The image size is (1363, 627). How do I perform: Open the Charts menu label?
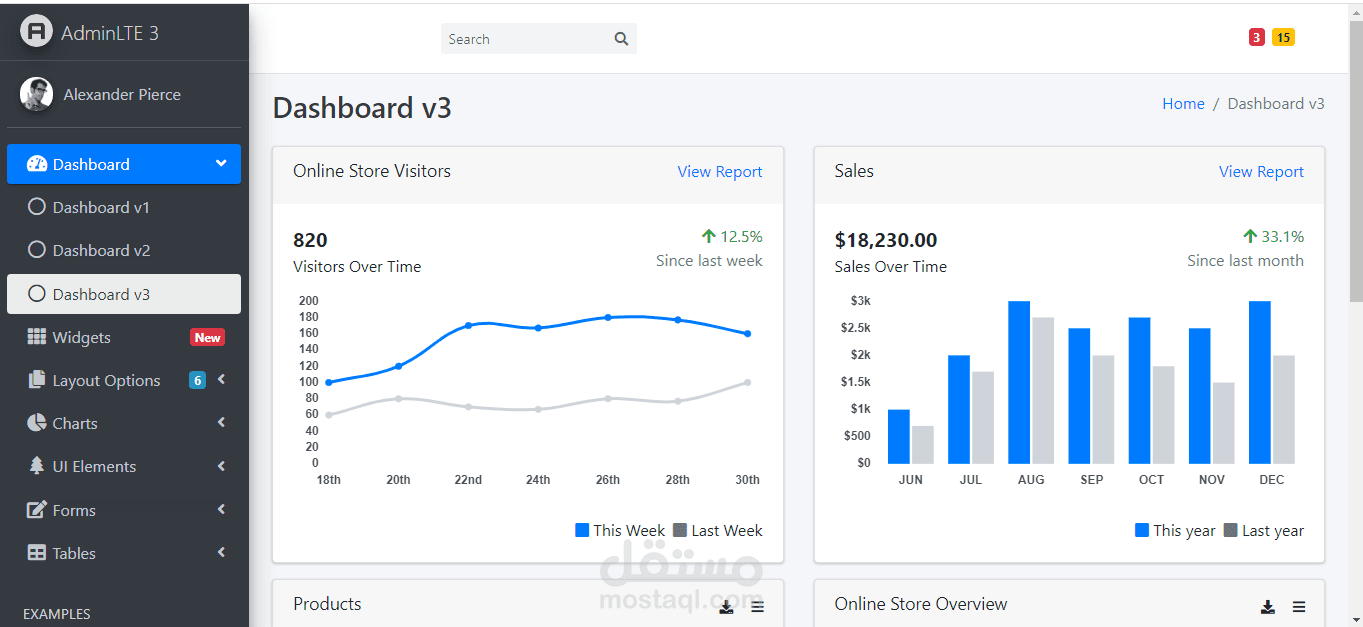point(75,423)
